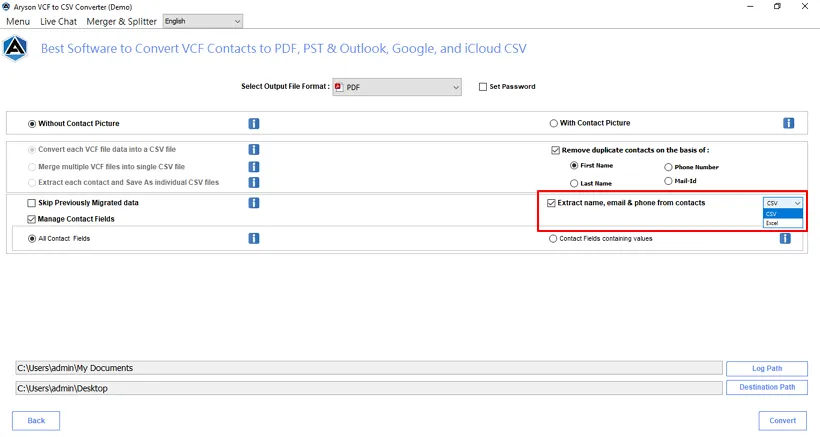Click the Best Software to Convert heading
This screenshot has width=820, height=437.
[283, 49]
